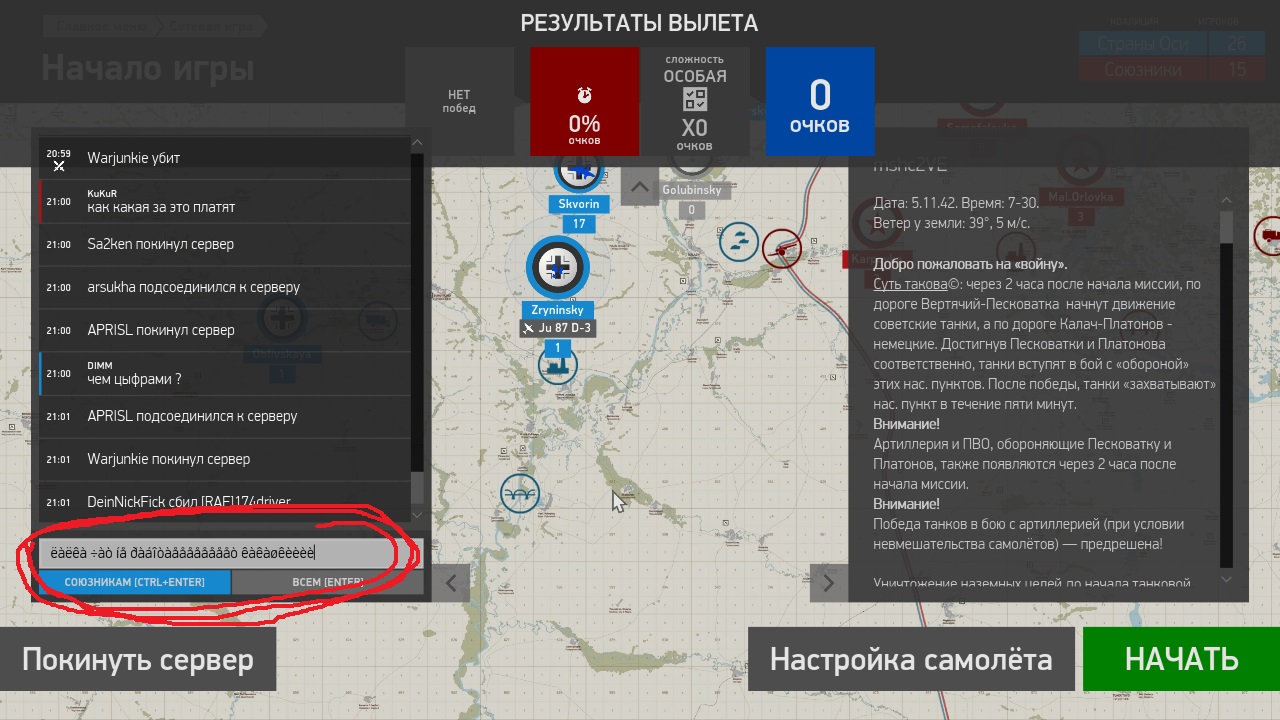Image resolution: width=1280 pixels, height=720 pixels.
Task: Go to previous page with left arrow
Action: (x=451, y=583)
